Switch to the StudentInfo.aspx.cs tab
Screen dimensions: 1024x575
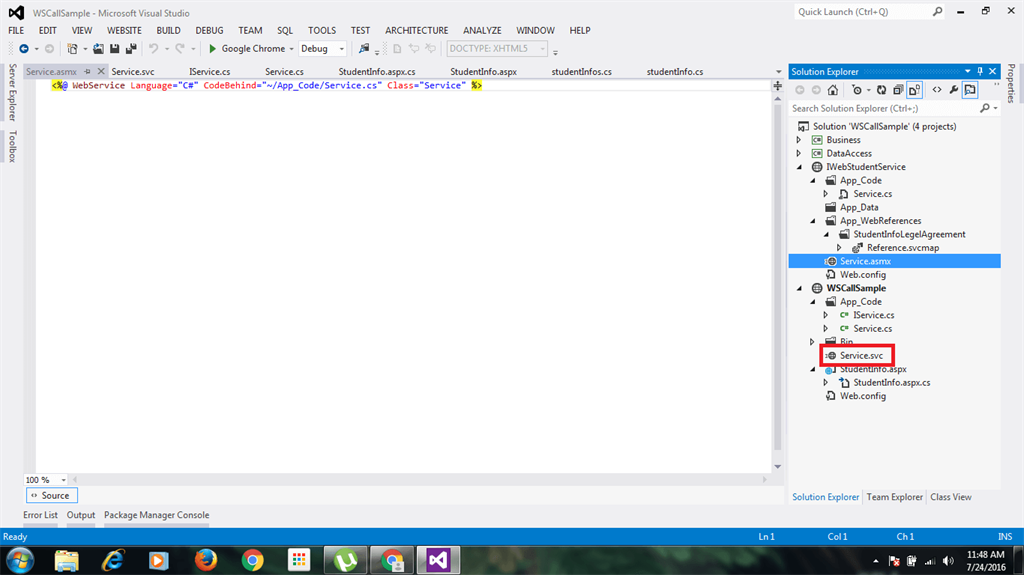pos(377,72)
